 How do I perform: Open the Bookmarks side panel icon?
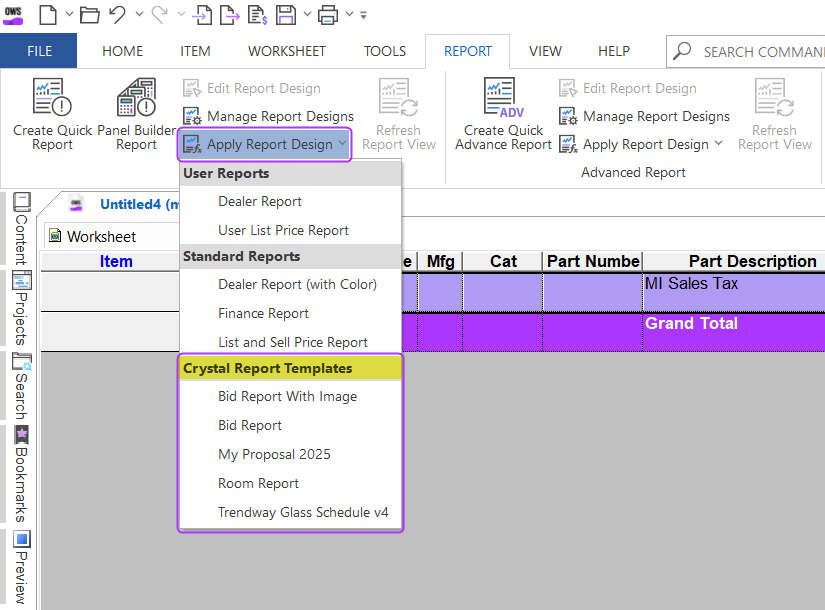(x=22, y=435)
